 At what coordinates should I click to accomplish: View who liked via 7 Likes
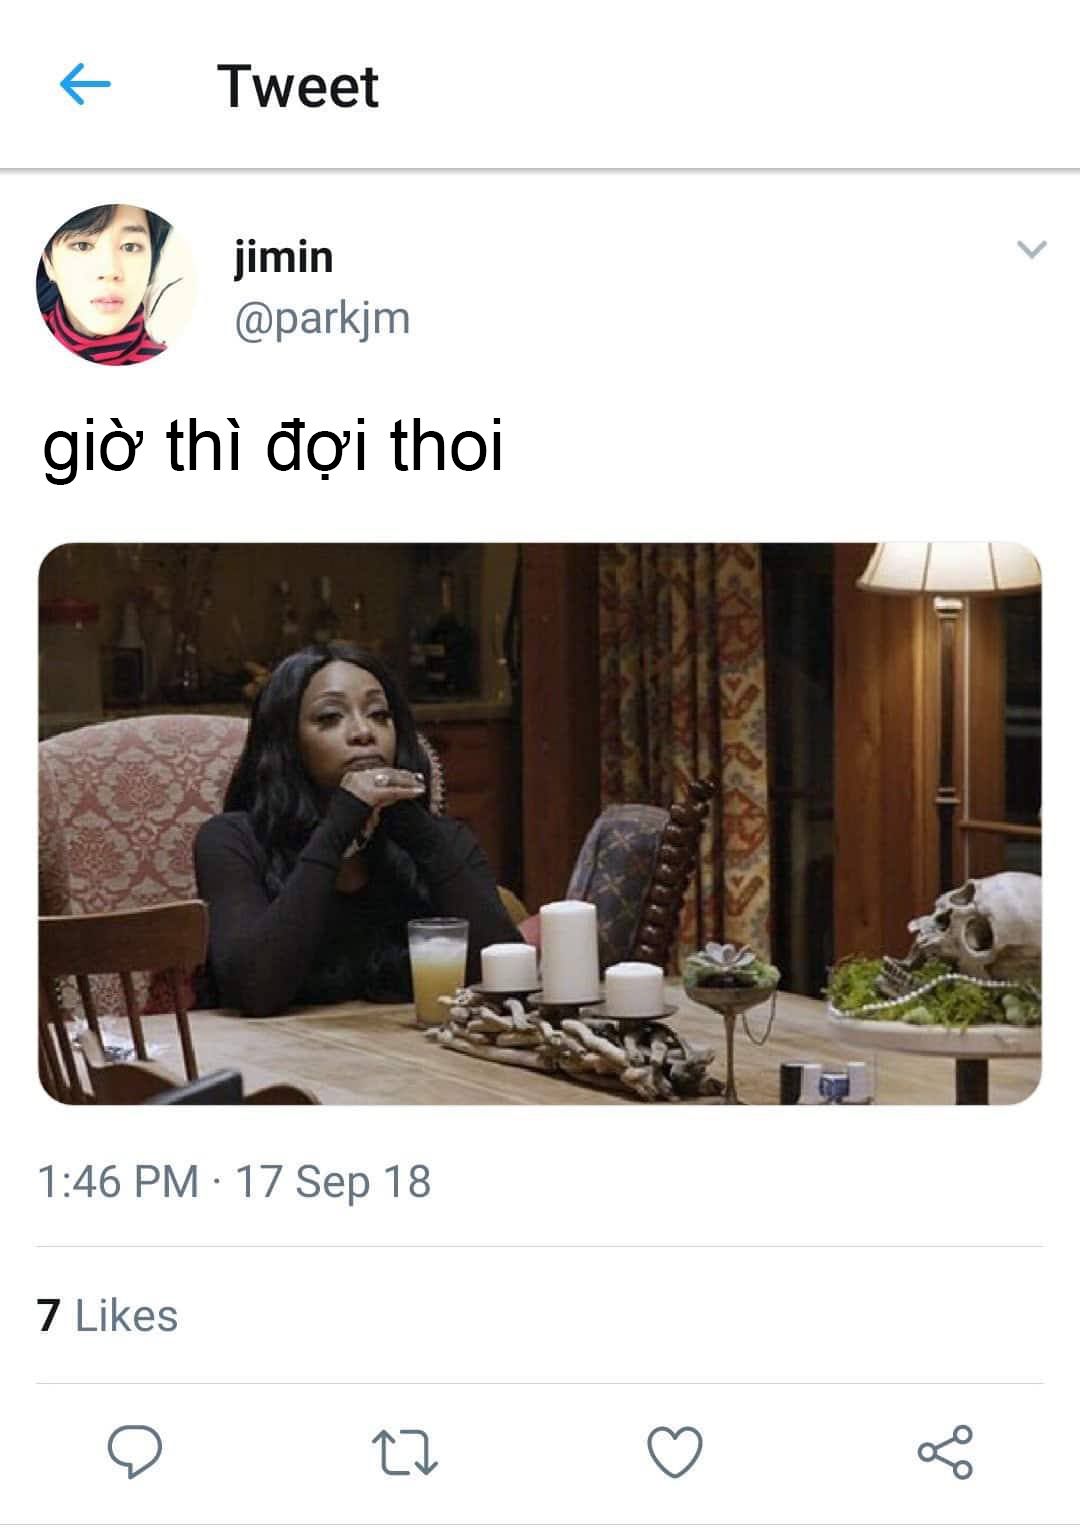click(107, 1315)
